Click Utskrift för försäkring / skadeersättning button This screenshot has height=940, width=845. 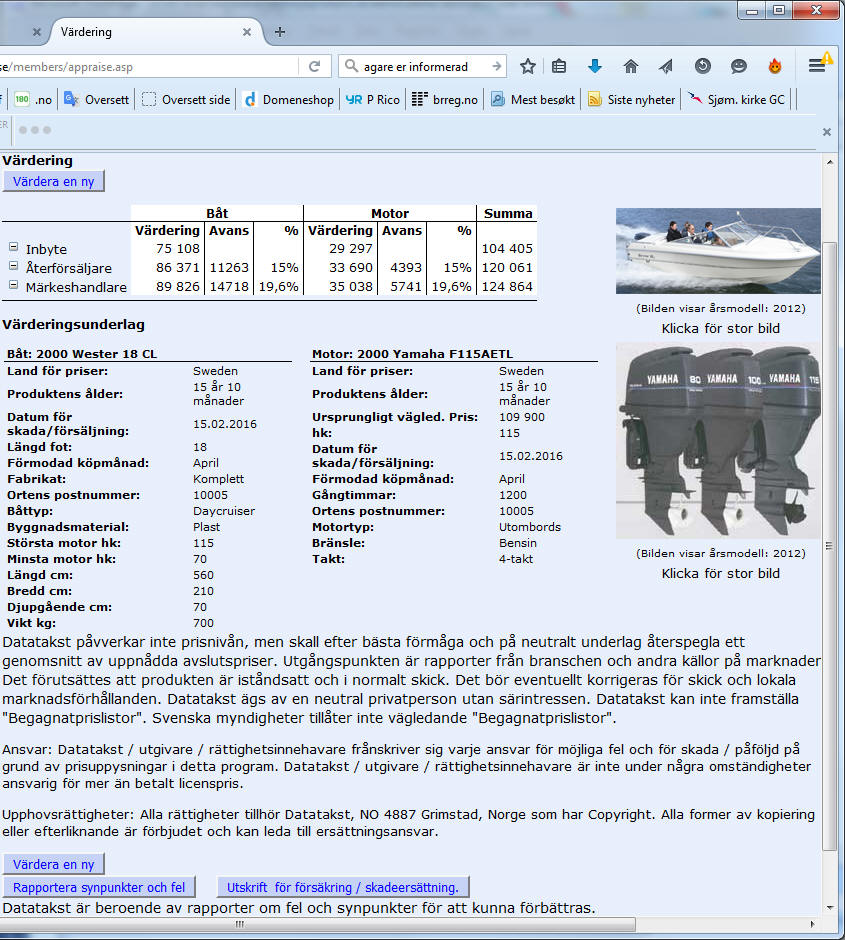point(343,887)
